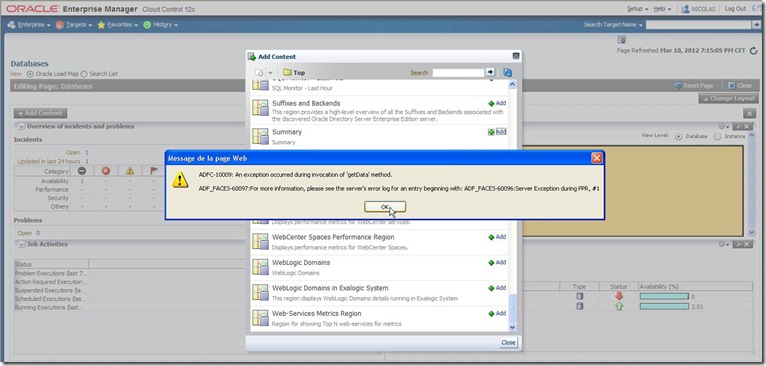Add the Web-Services Metrics Region

pyautogui.click(x=497, y=313)
